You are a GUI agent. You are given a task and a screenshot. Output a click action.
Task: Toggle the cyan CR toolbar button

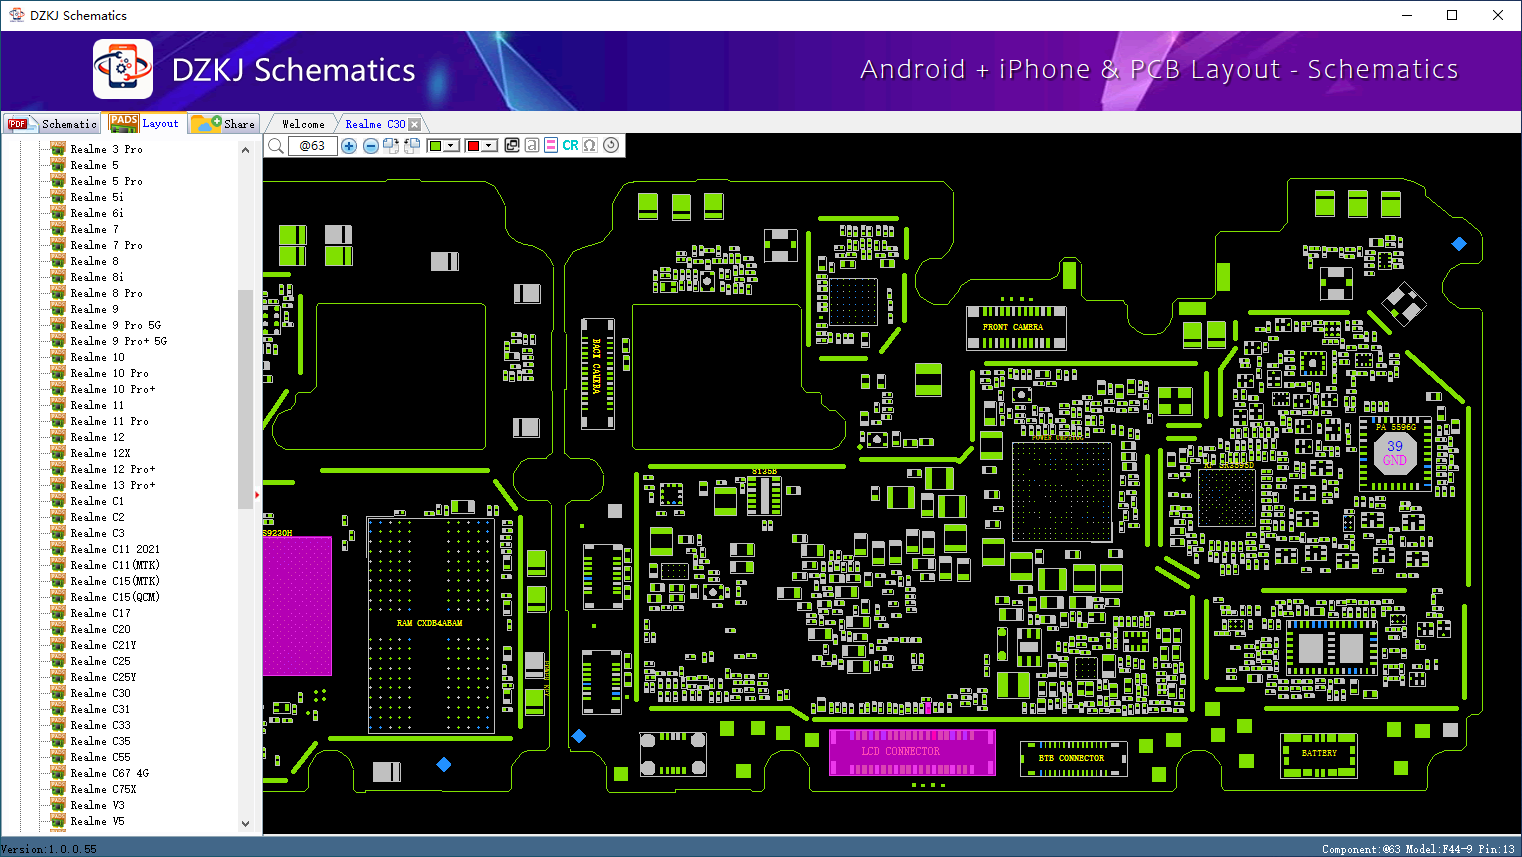point(570,145)
